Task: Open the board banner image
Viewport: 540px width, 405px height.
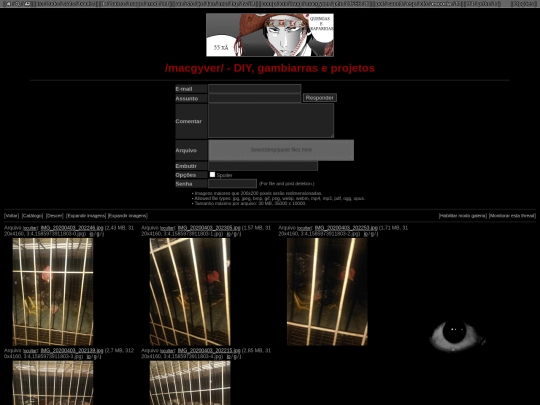Action: coord(270,35)
